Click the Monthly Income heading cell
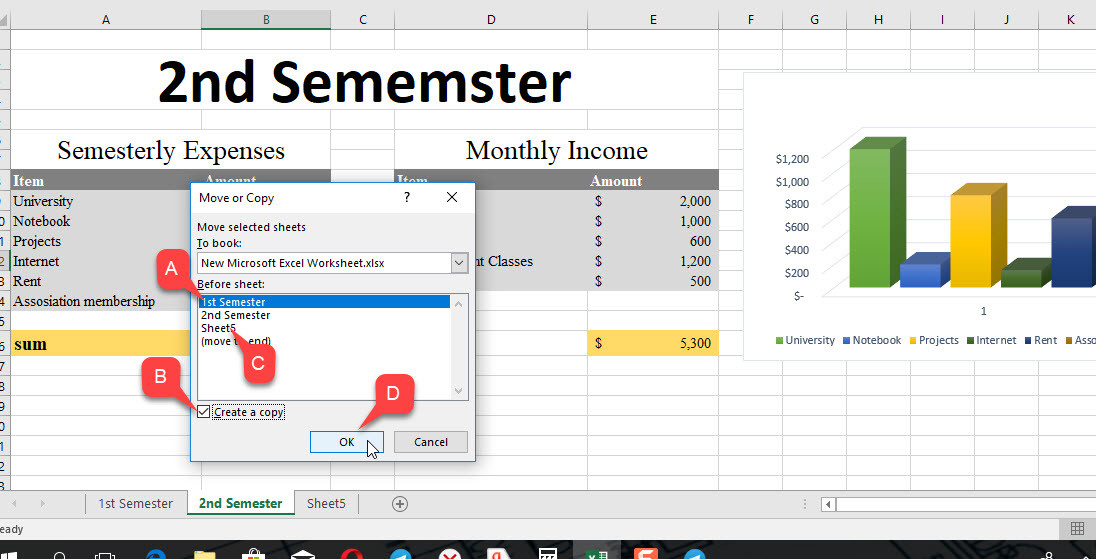The width and height of the screenshot is (1096, 559). coord(556,150)
